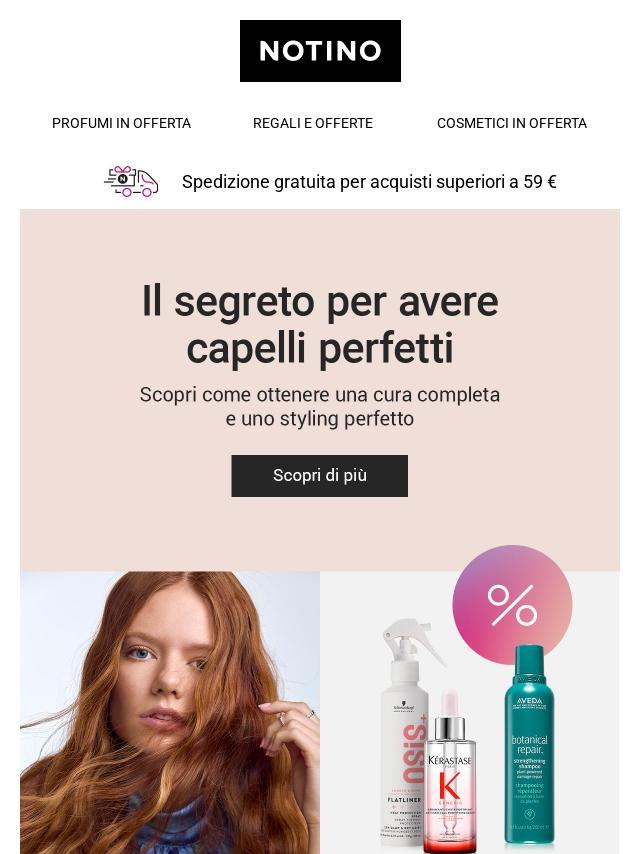Click the subtitle about cura completa
Image resolution: width=640 pixels, height=854 pixels.
(x=320, y=406)
